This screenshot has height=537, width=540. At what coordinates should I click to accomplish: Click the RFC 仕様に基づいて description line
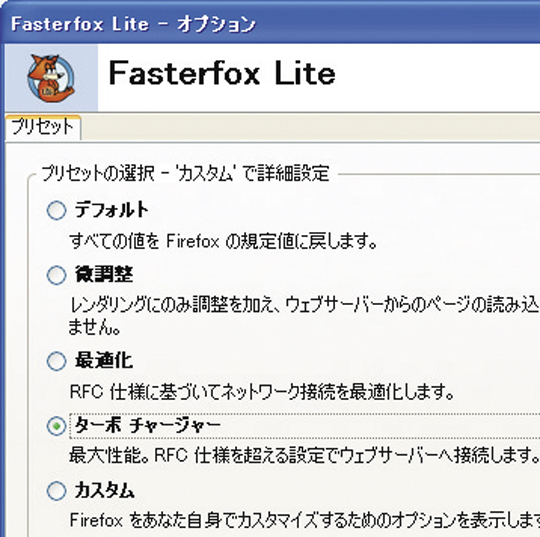point(262,391)
